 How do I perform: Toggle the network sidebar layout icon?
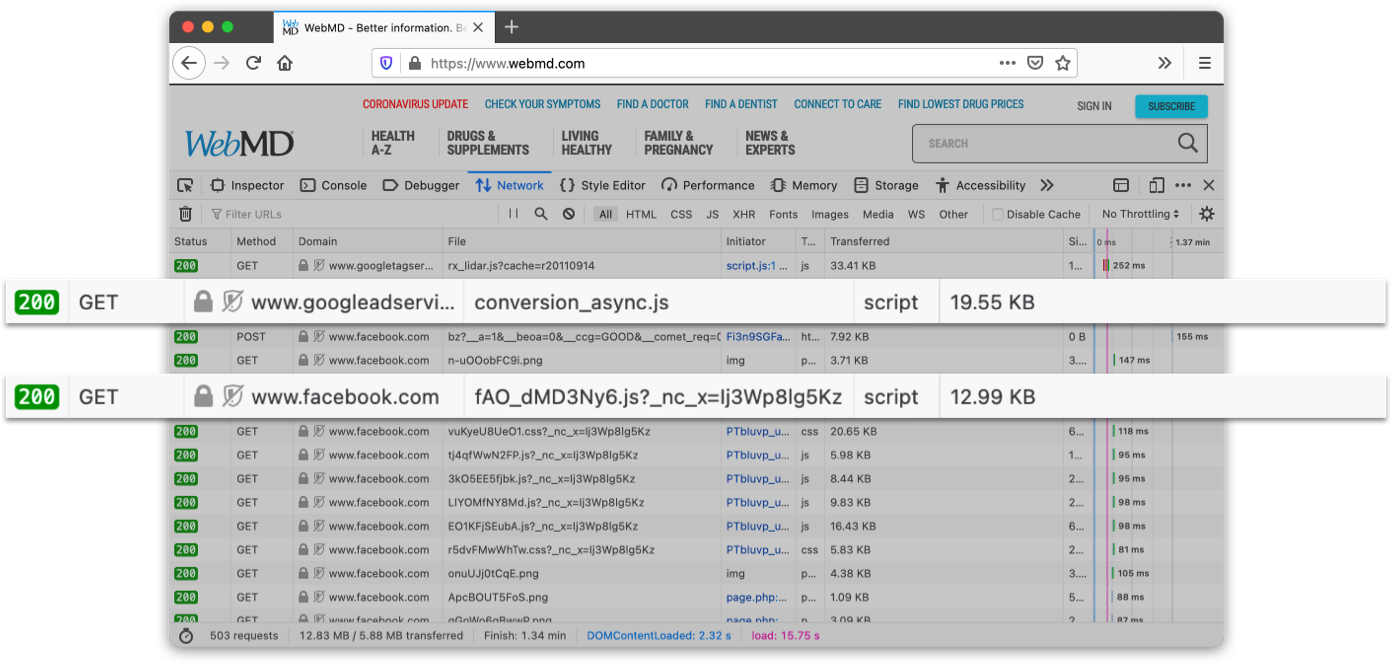(x=1121, y=185)
